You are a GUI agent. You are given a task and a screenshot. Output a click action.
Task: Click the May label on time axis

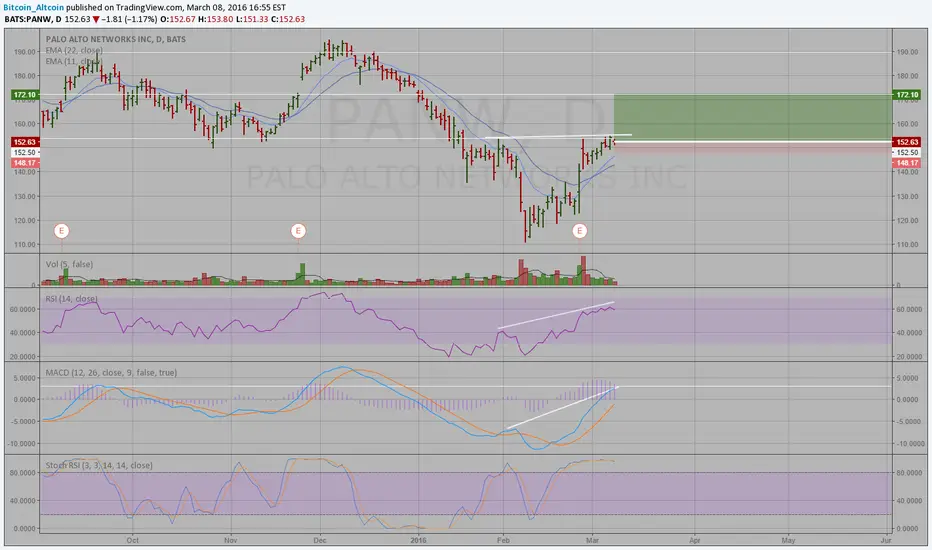(788, 540)
